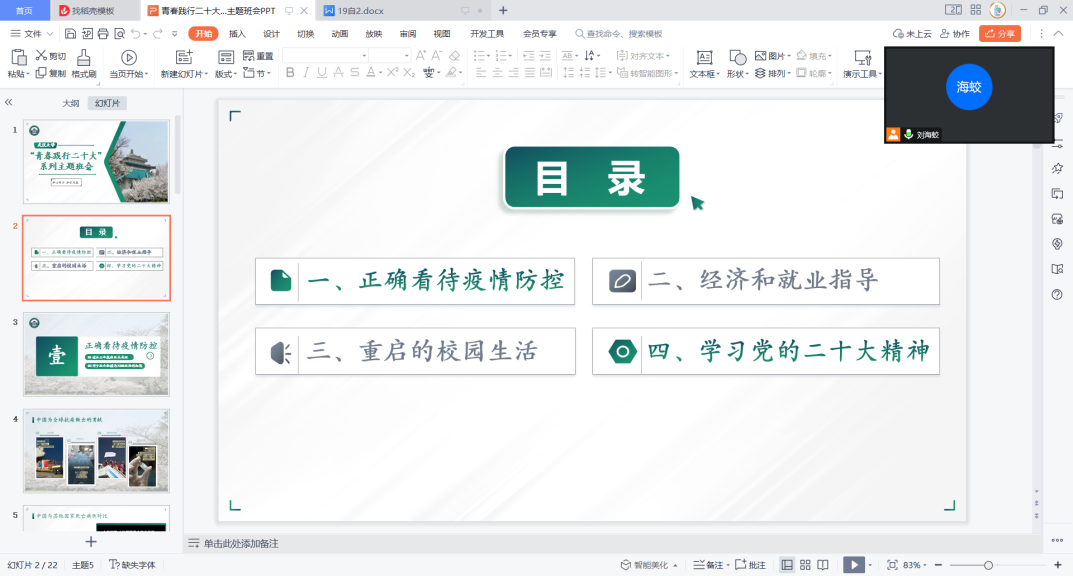Image resolution: width=1073 pixels, height=576 pixels.
Task: Expand the Layout (版式) dropdown
Action: [228, 74]
